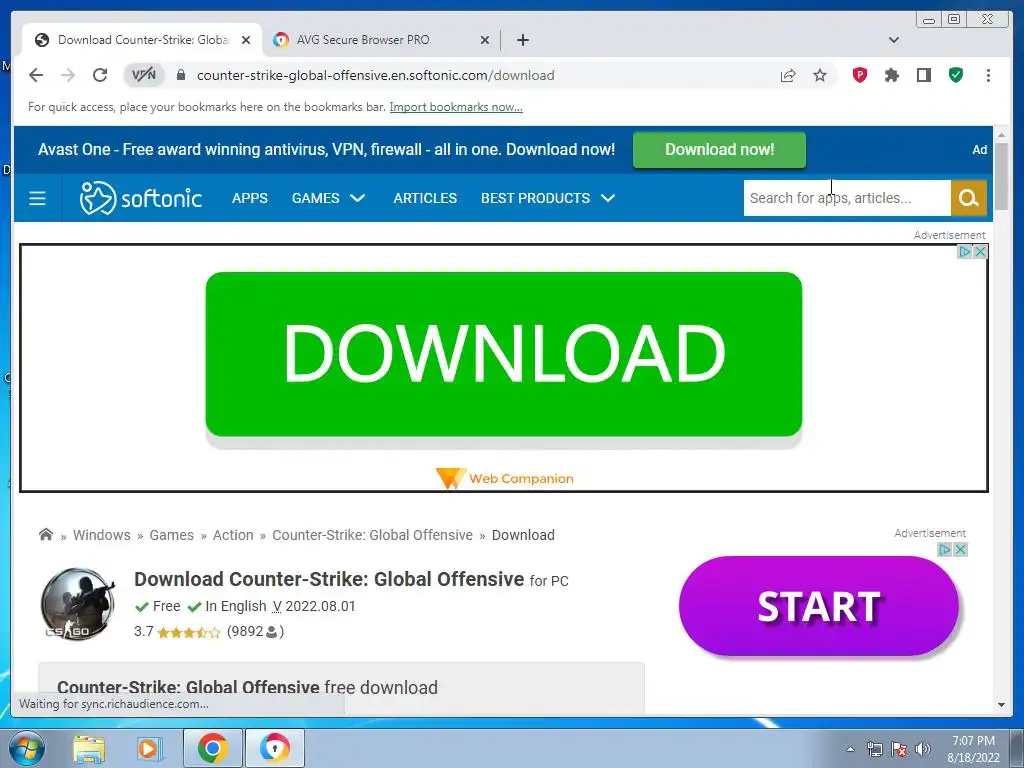Image resolution: width=1024 pixels, height=768 pixels.
Task: Close the AVG Secure Browser PRO tab
Action: pos(485,40)
